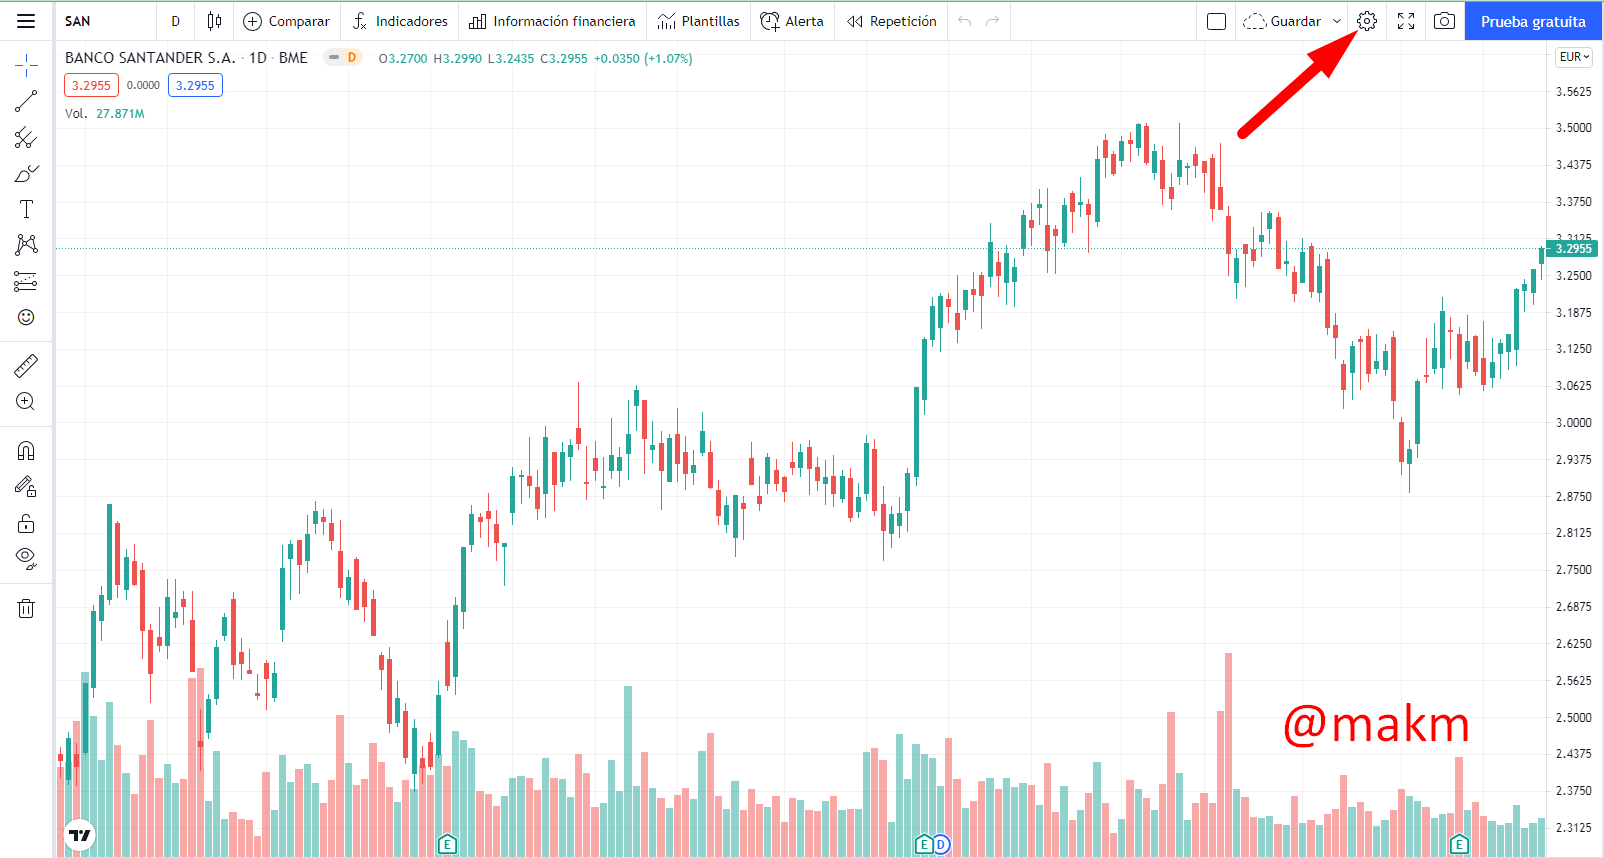Click the Prueba gratuita button
Screen dimensions: 1604x858
coord(1533,21)
